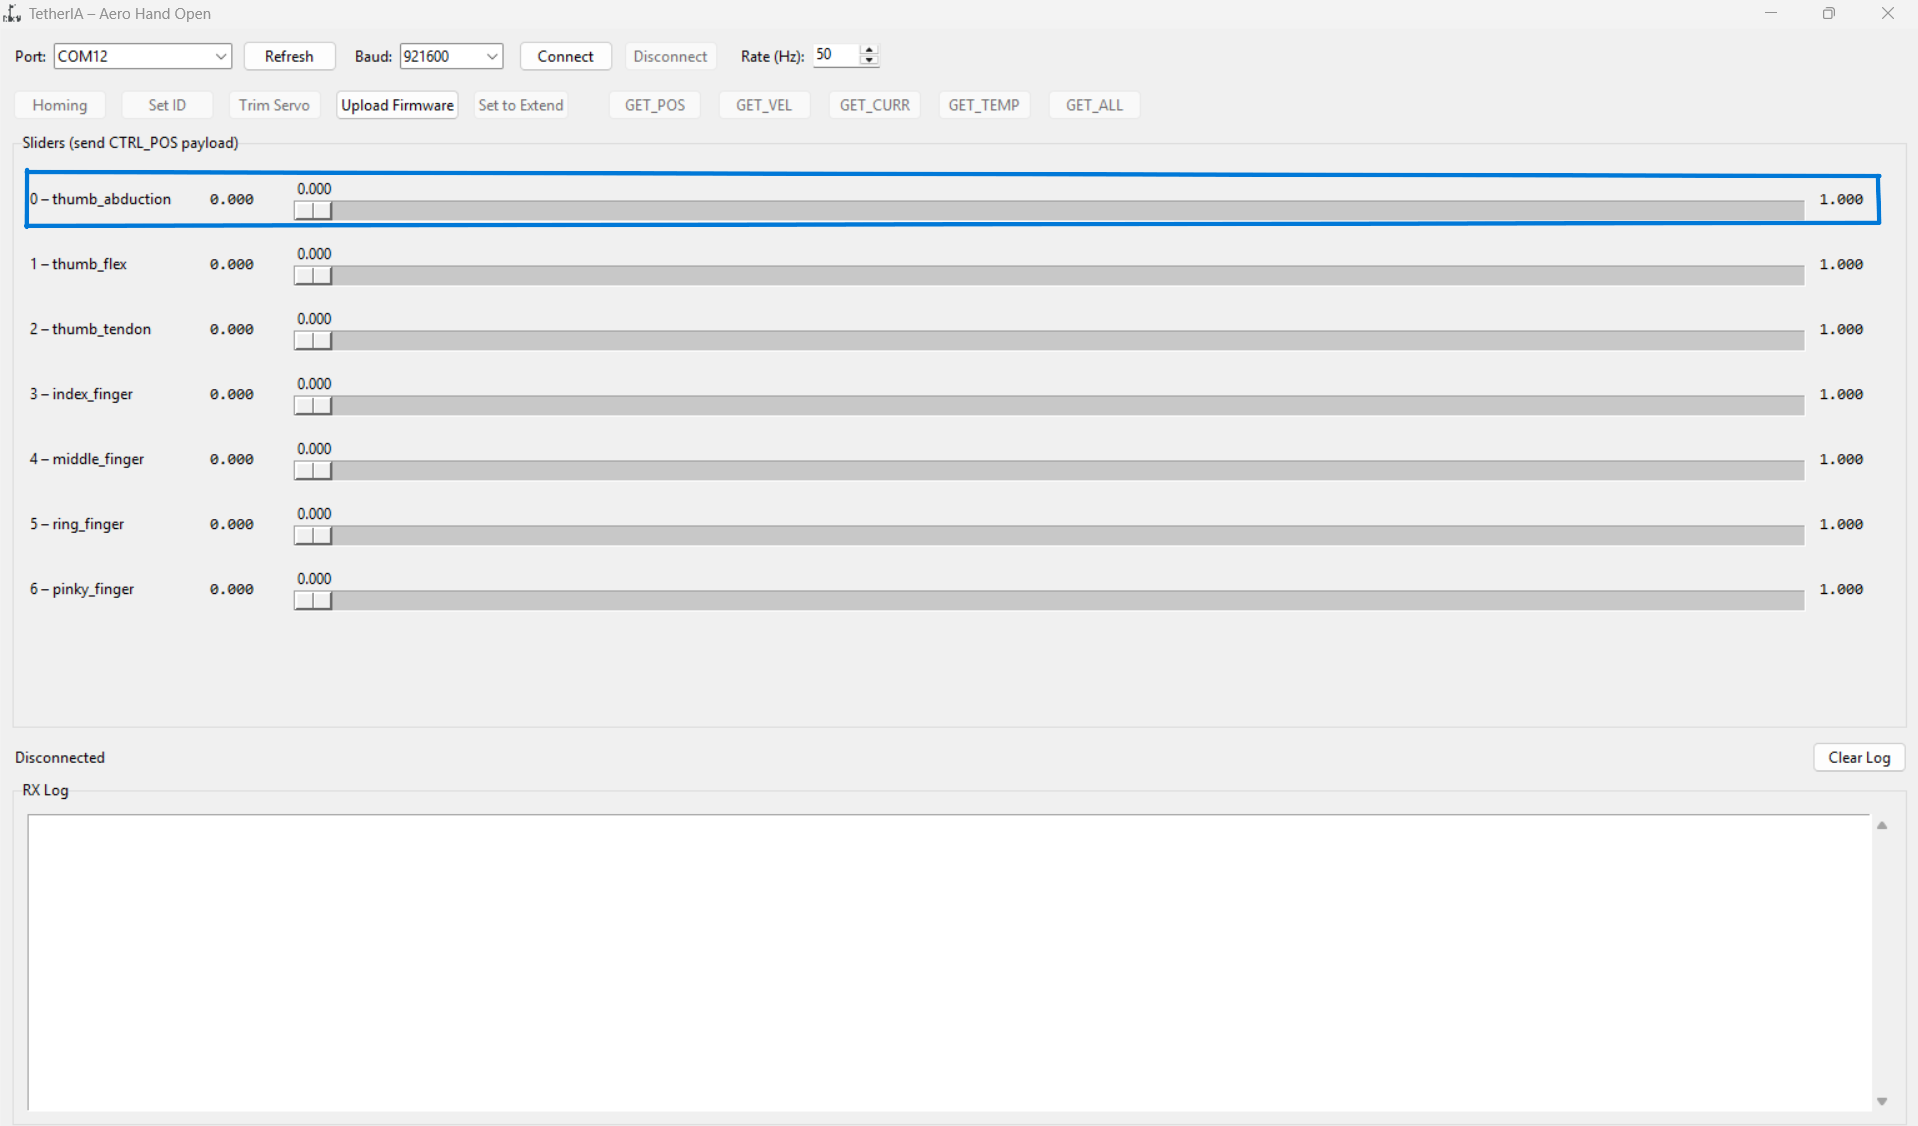Connect to the serial device
This screenshot has width=1918, height=1126.
pos(565,56)
